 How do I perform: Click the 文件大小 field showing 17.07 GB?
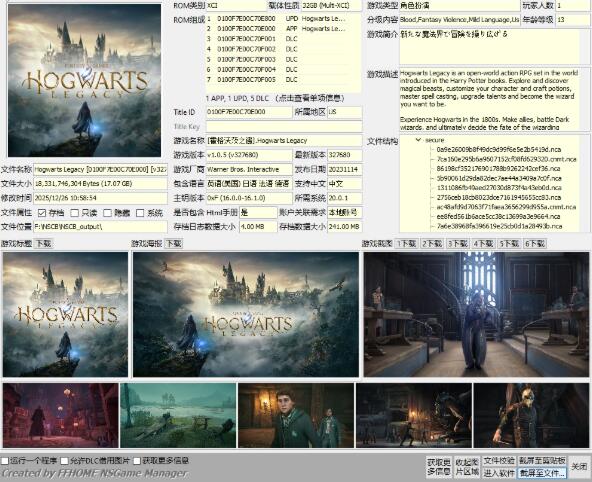[100, 184]
